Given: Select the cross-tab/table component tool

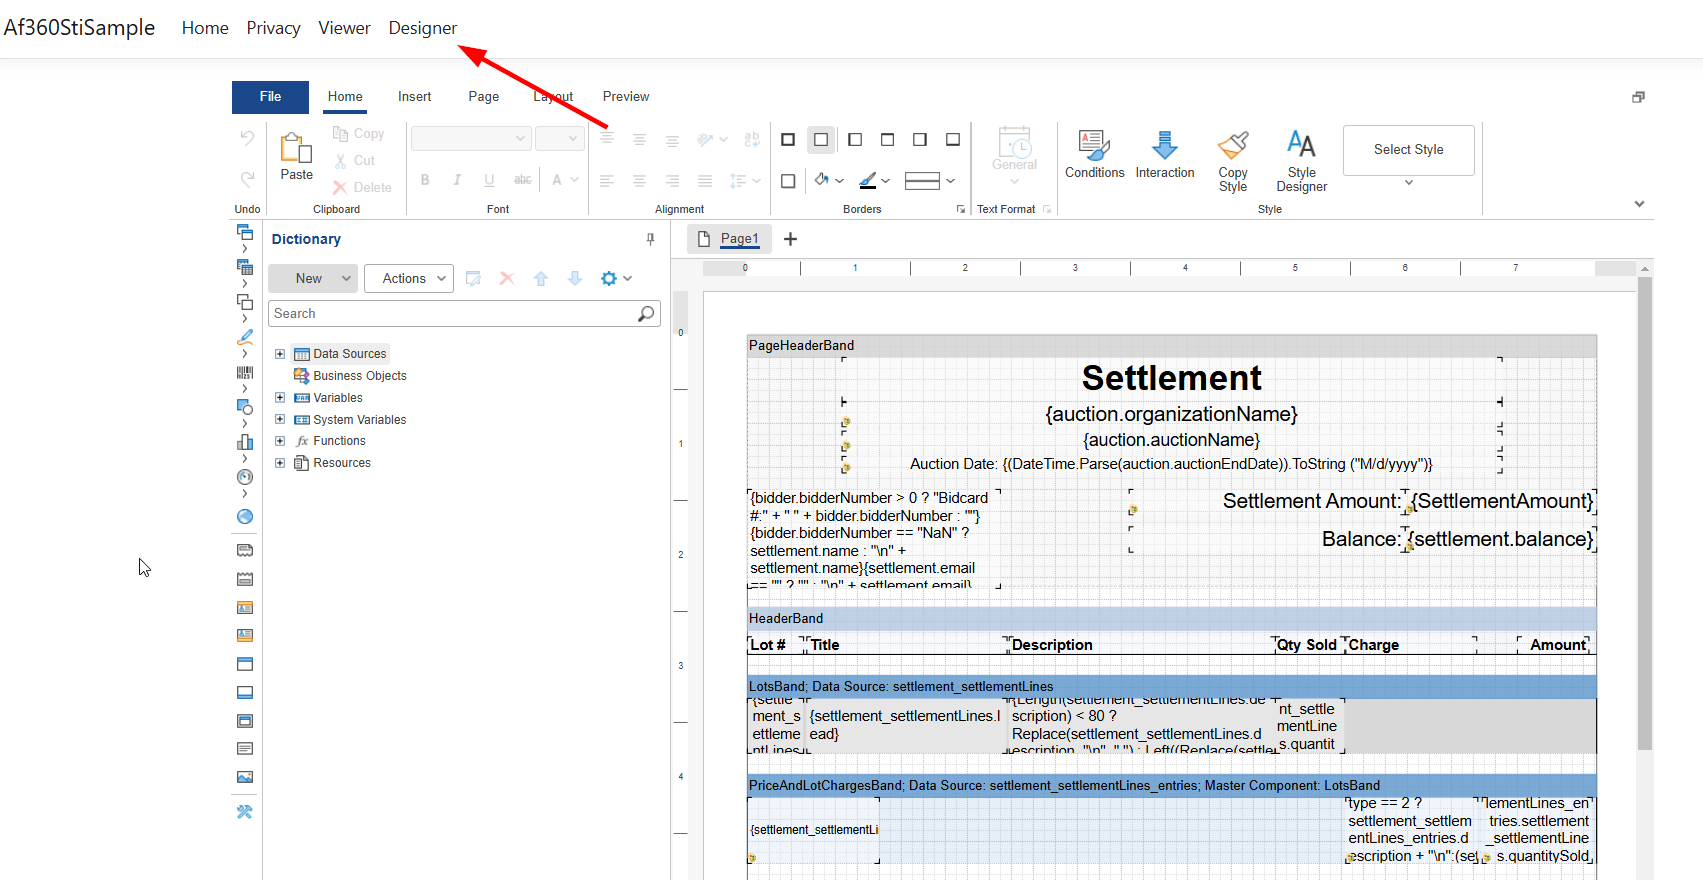Looking at the screenshot, I should pos(245,267).
